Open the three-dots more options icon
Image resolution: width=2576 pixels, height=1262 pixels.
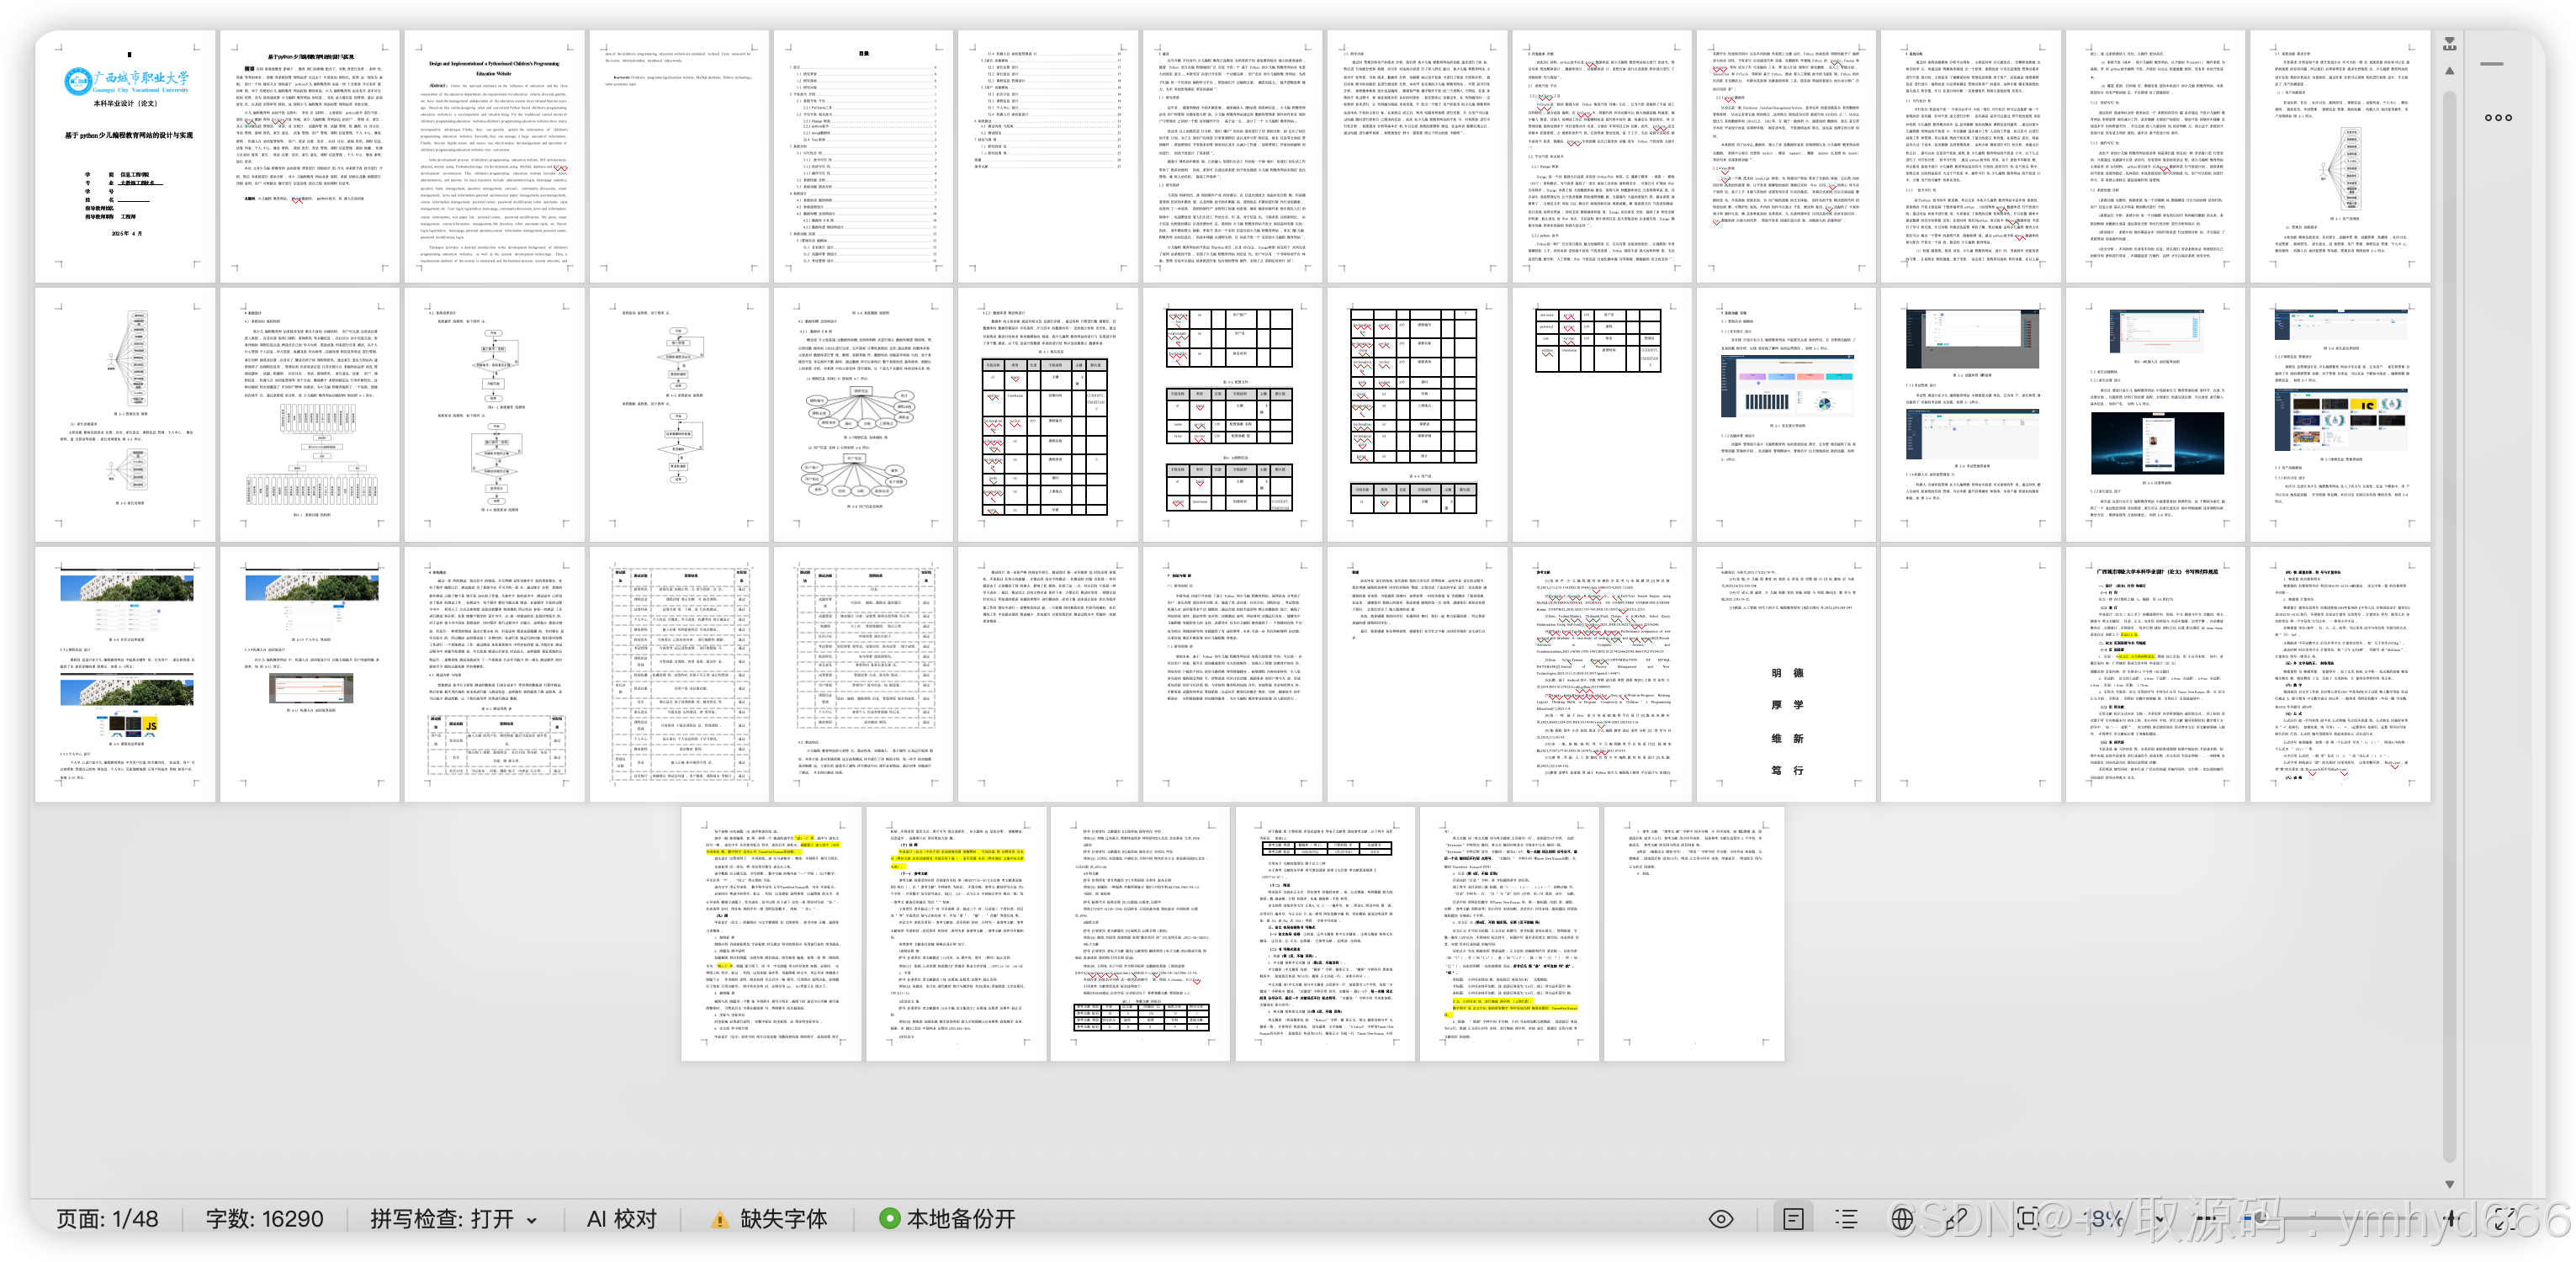click(x=2498, y=118)
